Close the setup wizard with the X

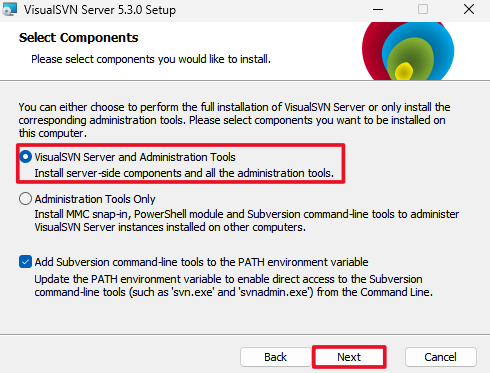tap(469, 9)
